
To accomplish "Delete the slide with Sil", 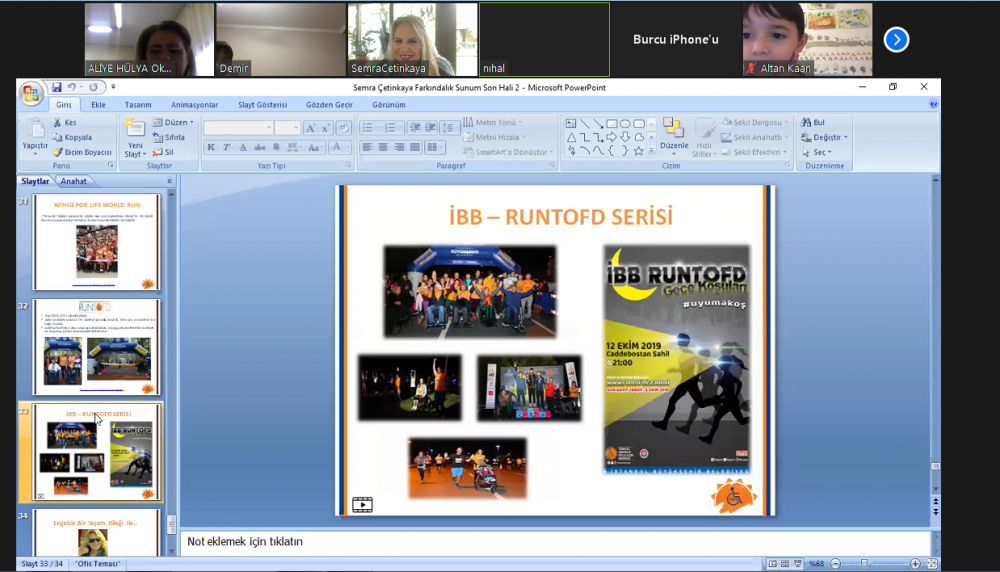I will tap(163, 152).
